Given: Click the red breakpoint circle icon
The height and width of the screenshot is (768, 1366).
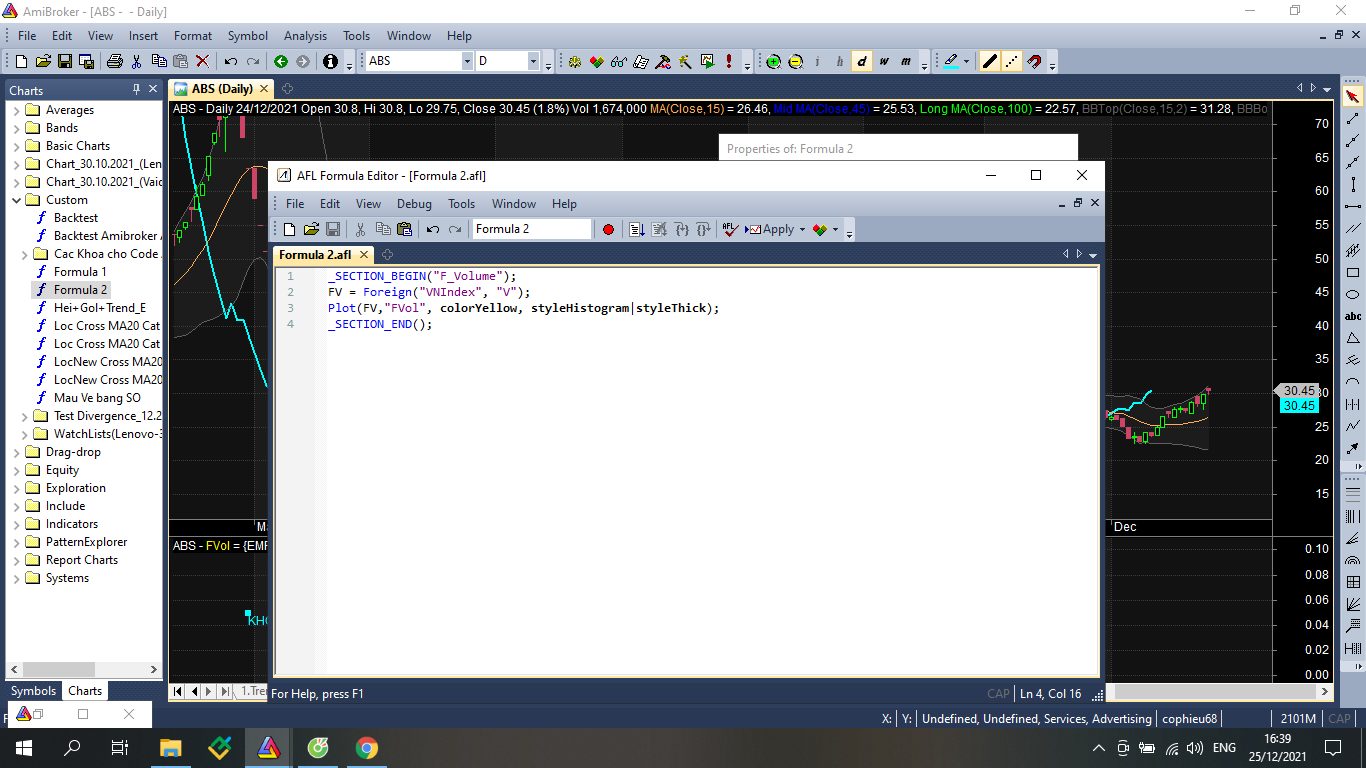Looking at the screenshot, I should point(608,229).
